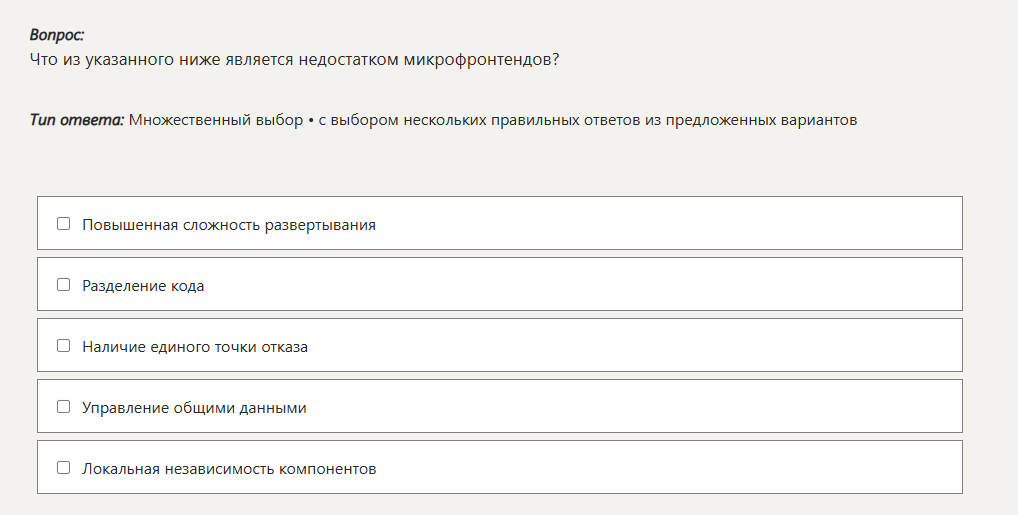Click the question text about микрофронтендов

click(x=294, y=60)
